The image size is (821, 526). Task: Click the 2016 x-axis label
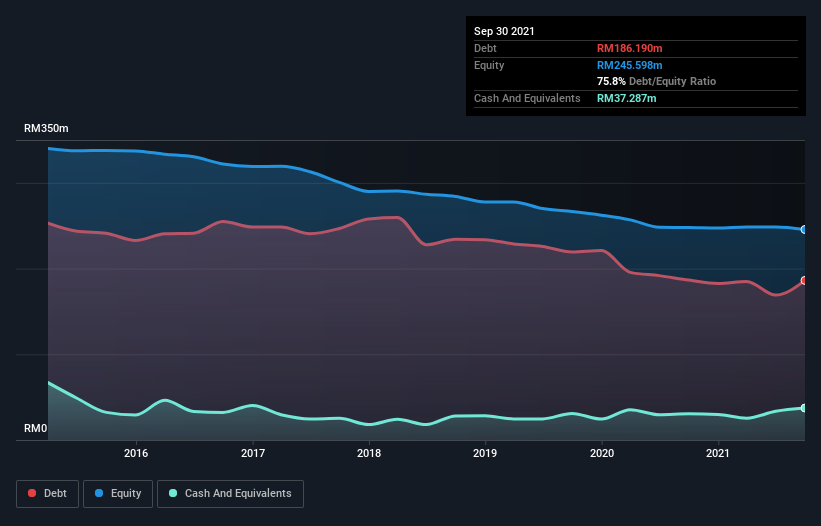(136, 454)
